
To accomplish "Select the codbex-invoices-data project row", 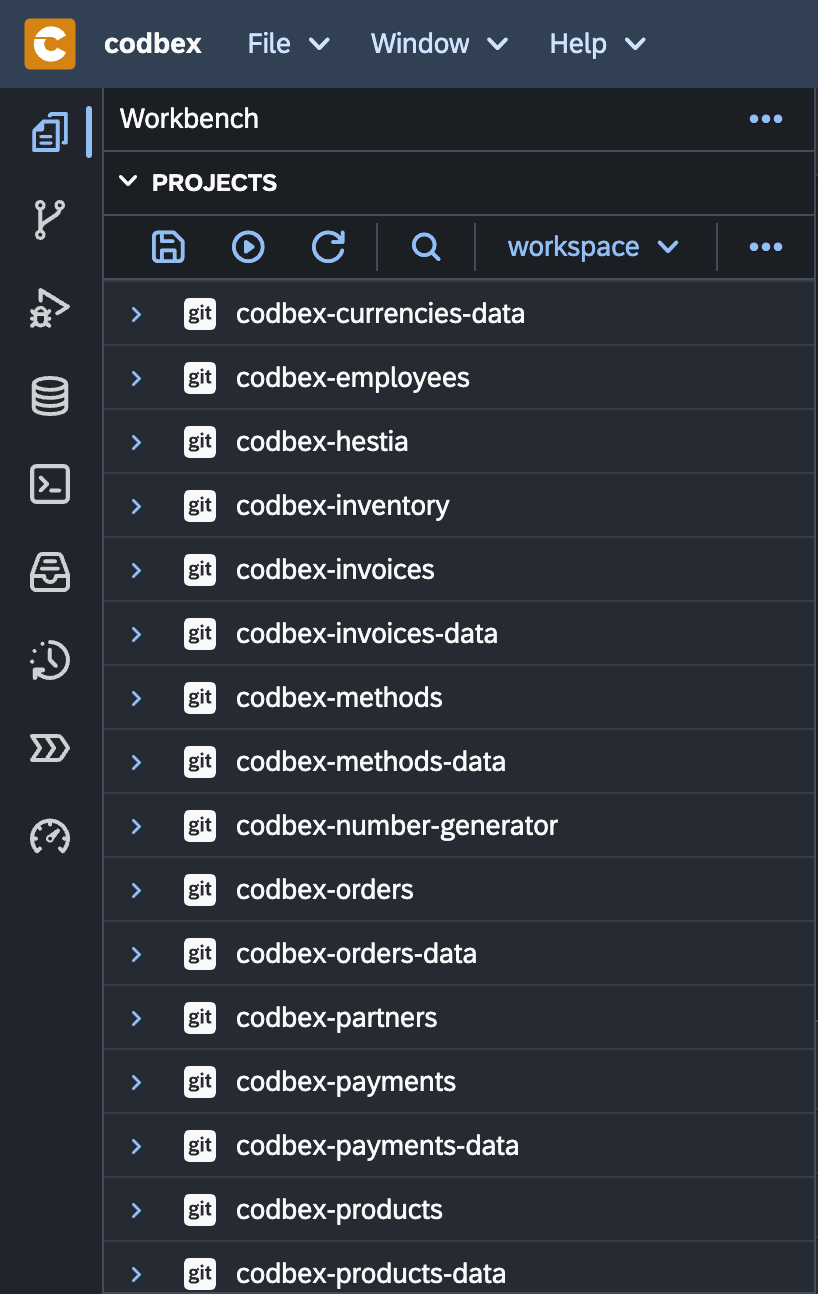I will coord(459,634).
